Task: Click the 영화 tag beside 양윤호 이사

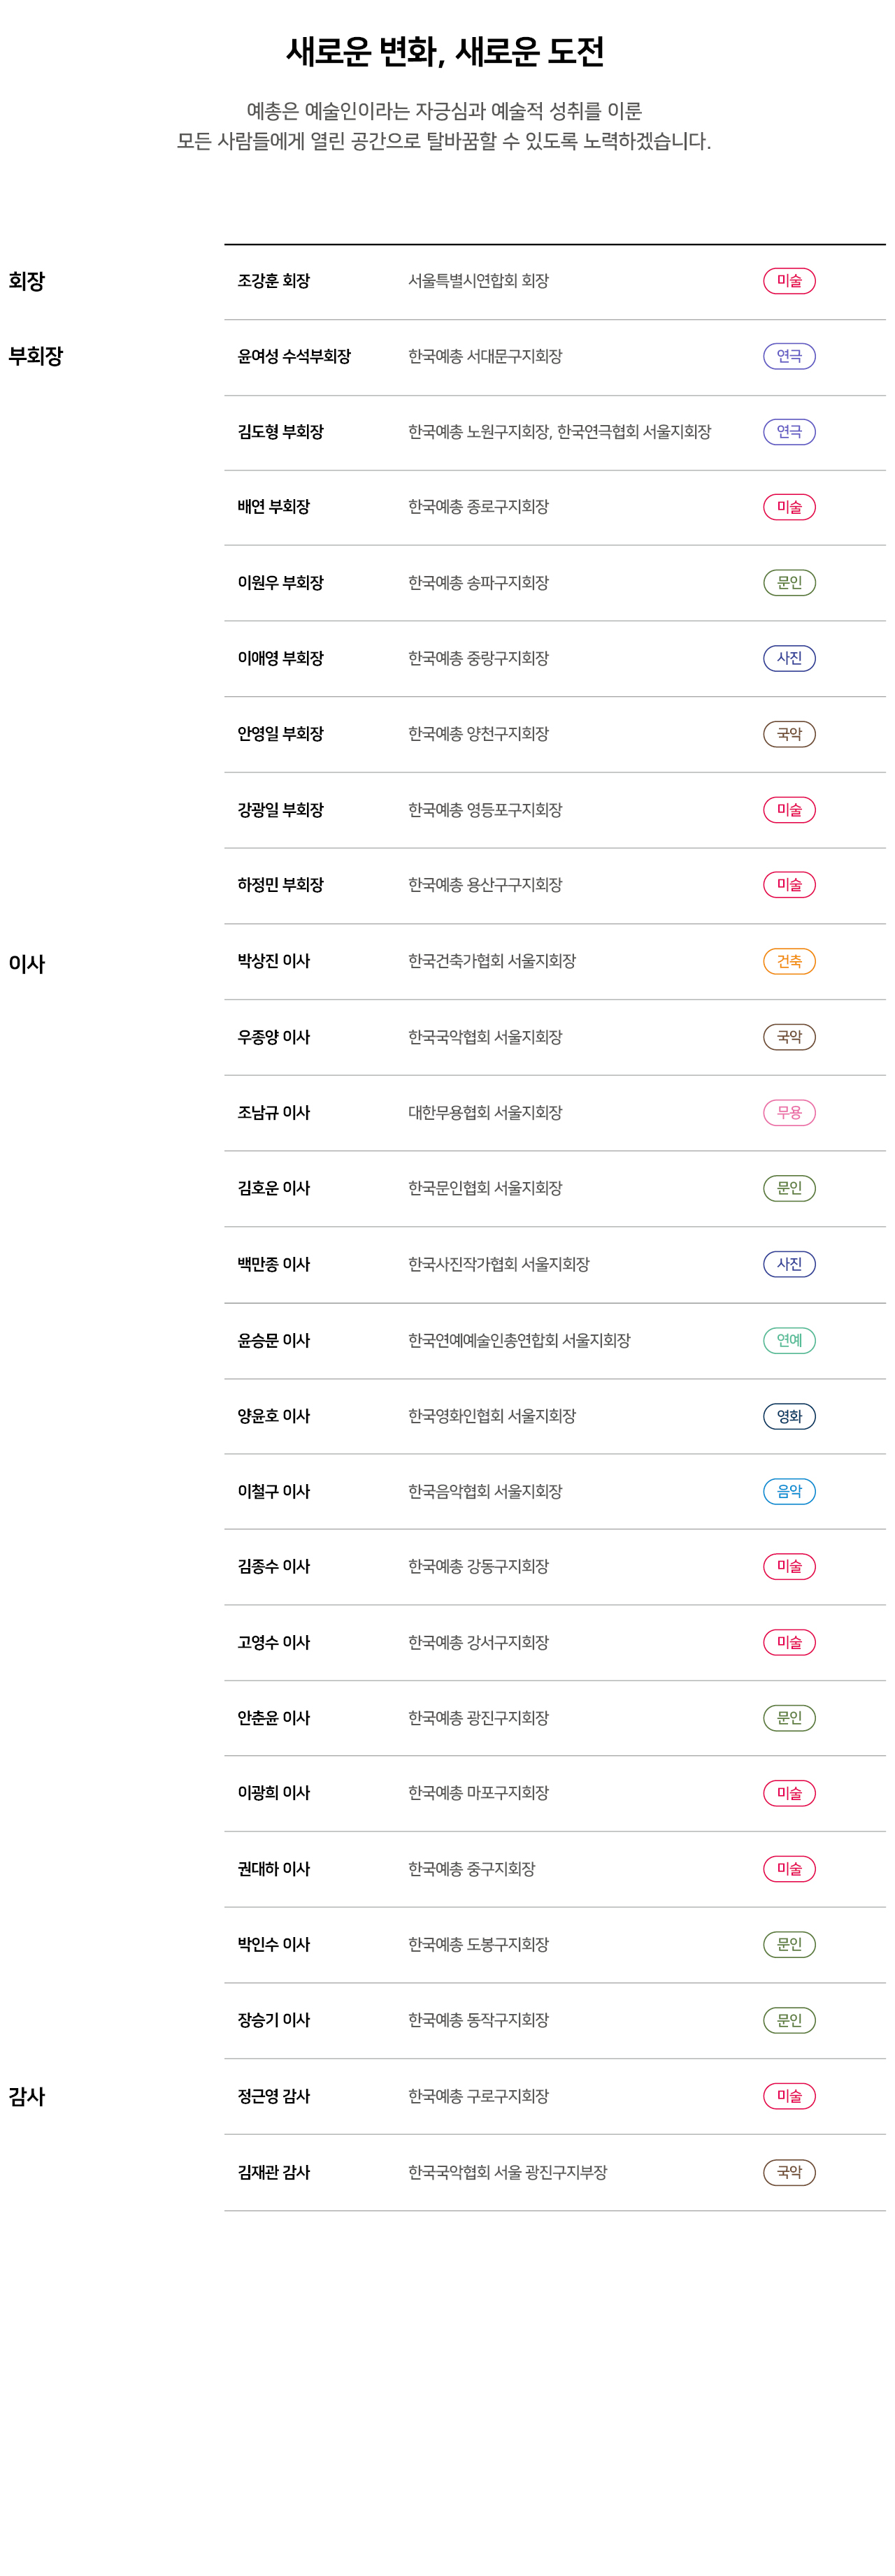Action: [x=789, y=1416]
